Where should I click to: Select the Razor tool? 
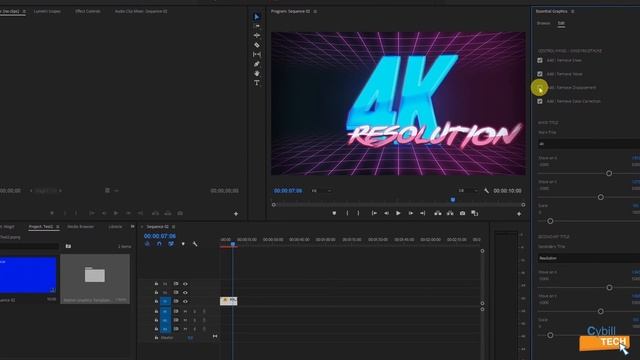(257, 45)
